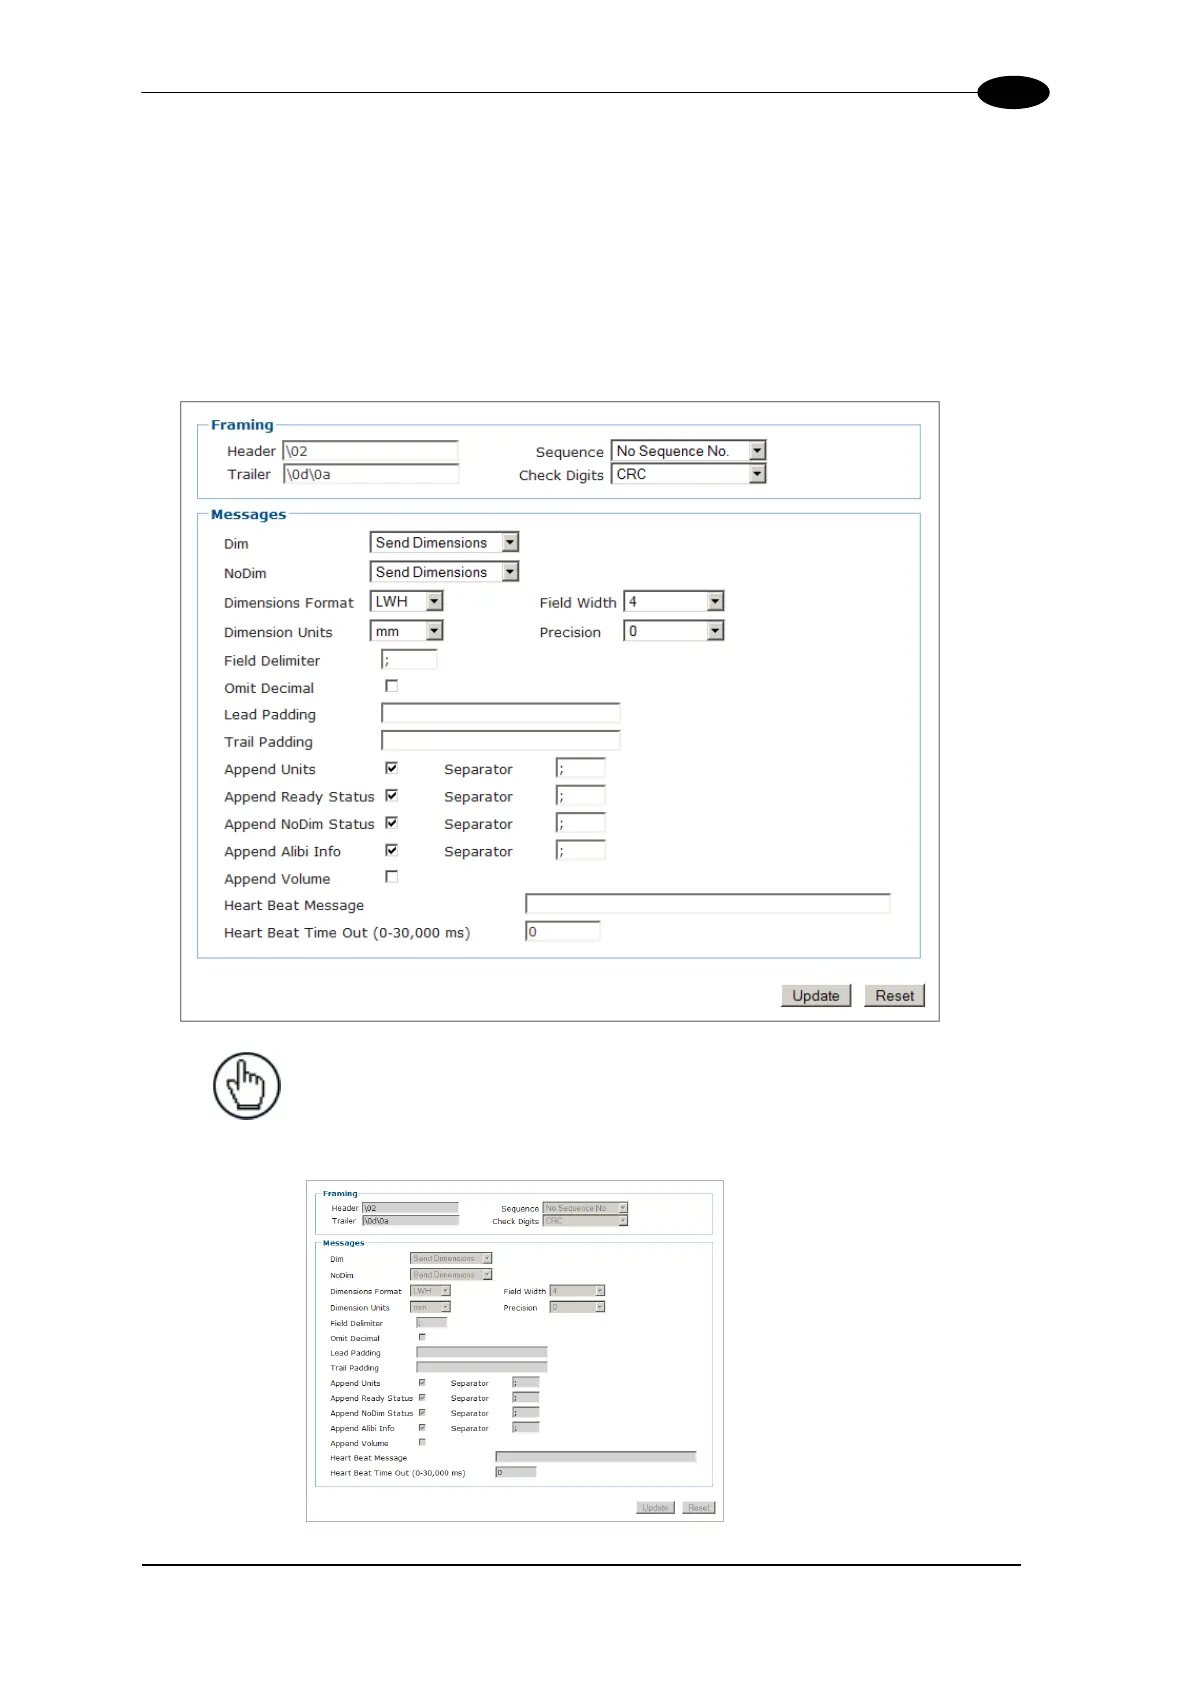
Task: Click the Trail Padding text field
Action: pos(500,740)
